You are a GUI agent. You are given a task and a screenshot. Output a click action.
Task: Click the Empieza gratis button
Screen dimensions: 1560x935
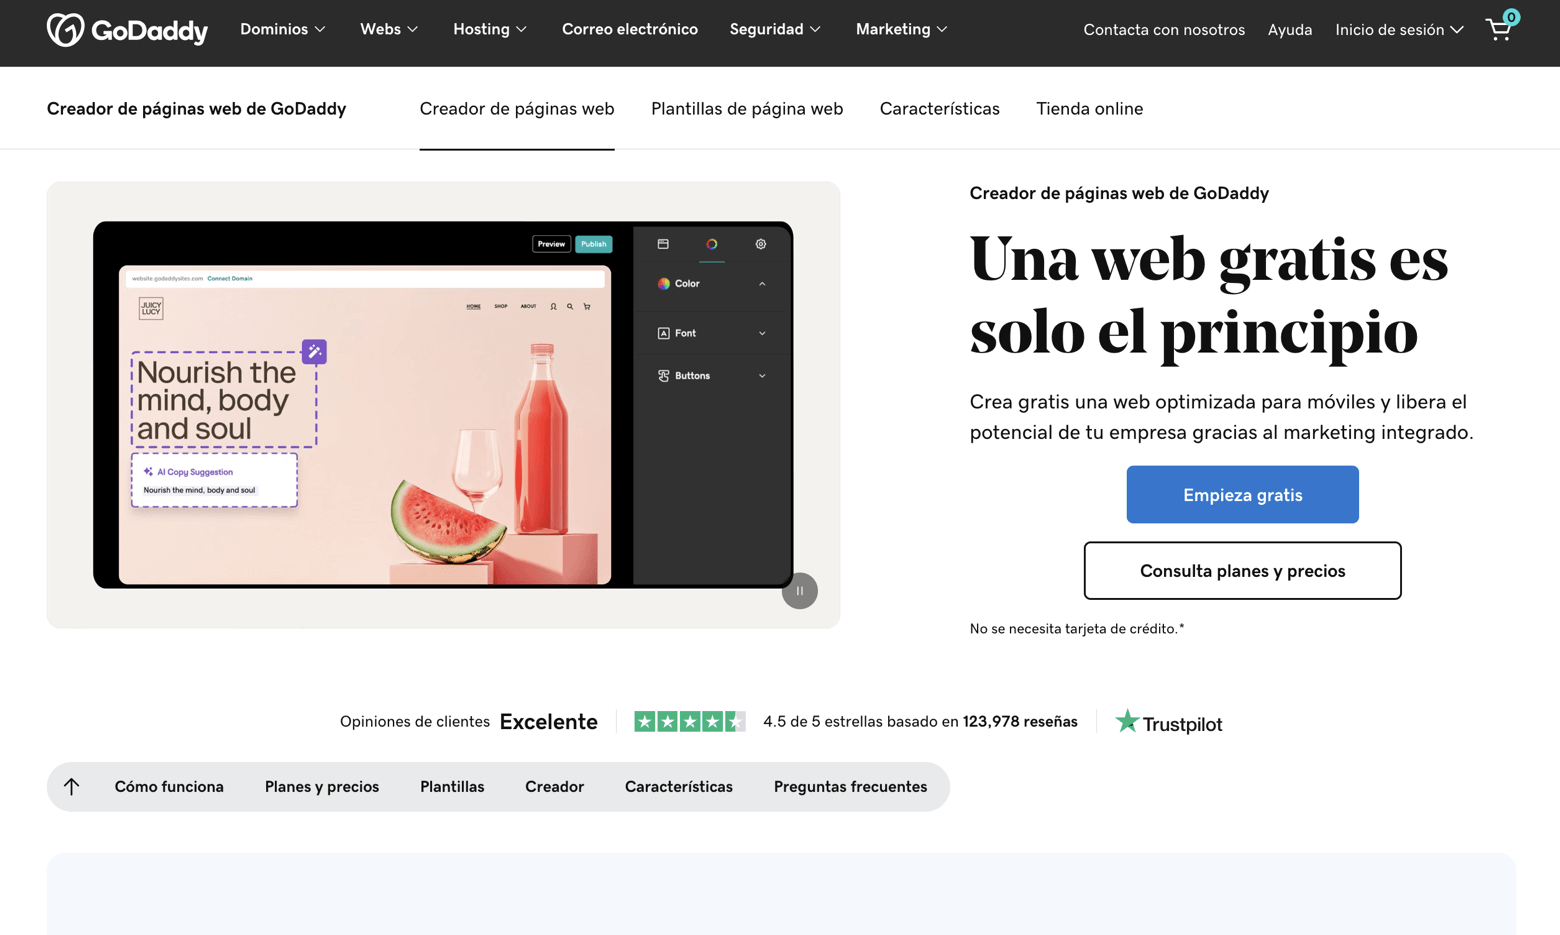coord(1243,495)
